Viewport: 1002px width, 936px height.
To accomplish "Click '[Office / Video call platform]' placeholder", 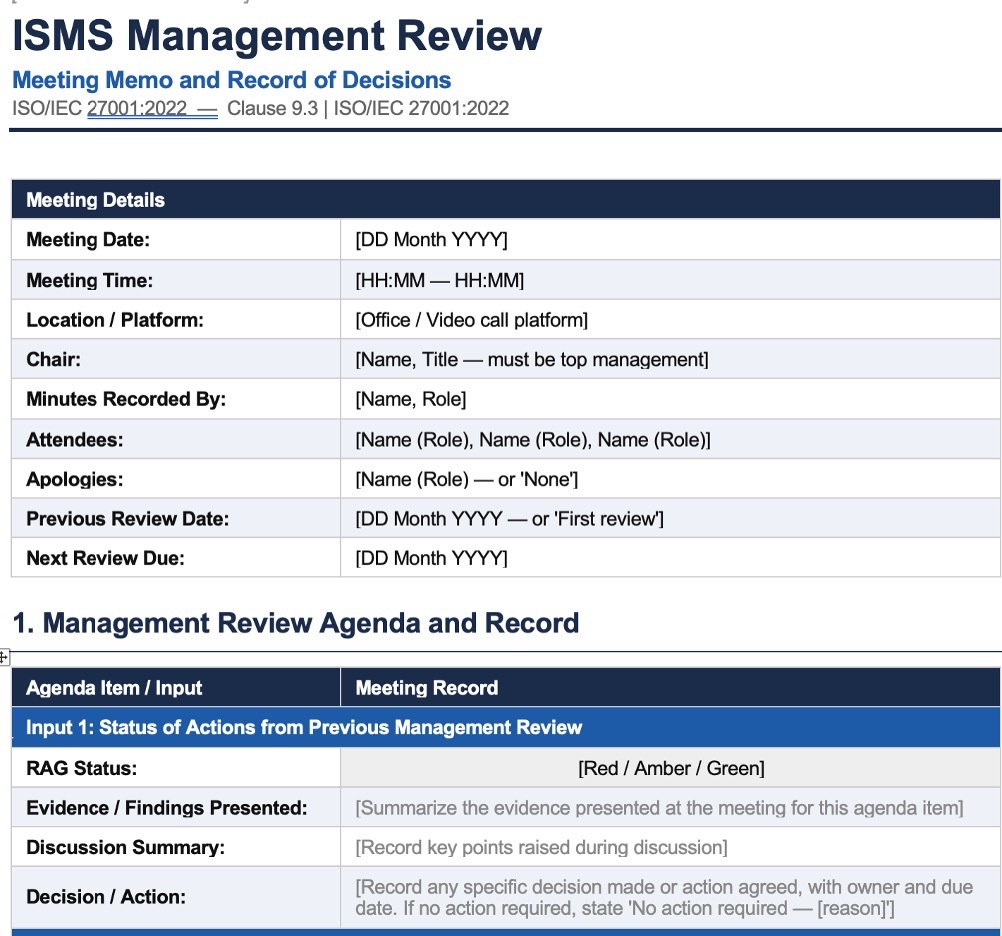I will (472, 319).
